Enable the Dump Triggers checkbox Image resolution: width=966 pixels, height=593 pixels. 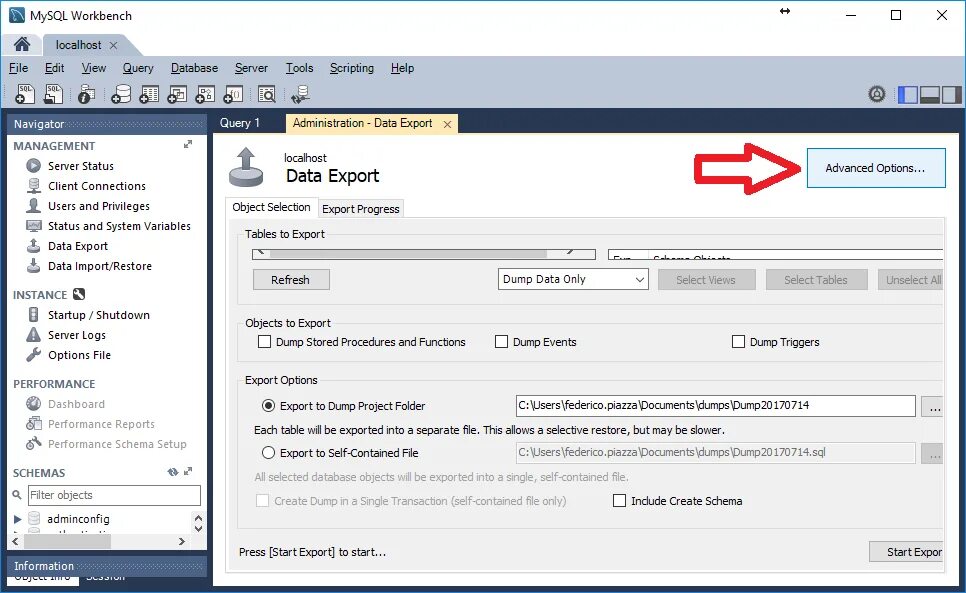[738, 342]
